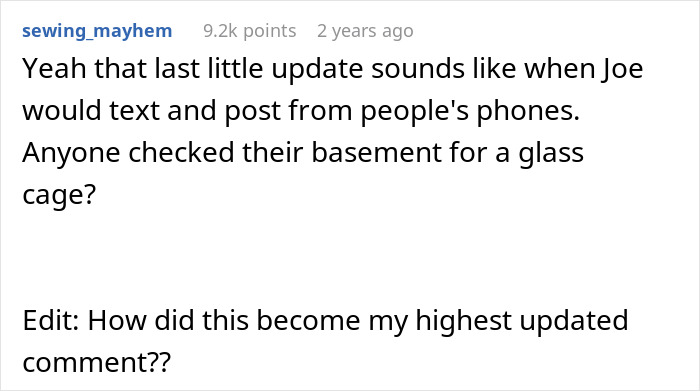Click the word cage? in the comment
This screenshot has height=391, width=700.
59,195
